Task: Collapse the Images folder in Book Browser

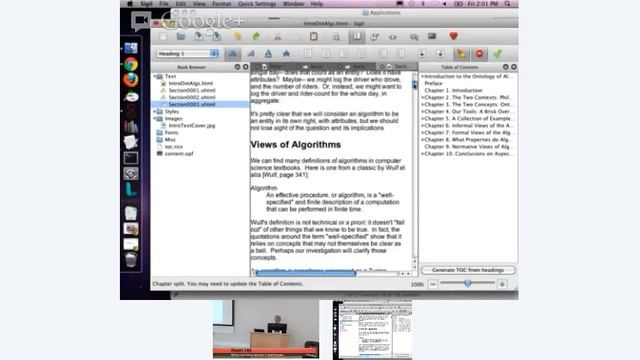Action: click(155, 118)
